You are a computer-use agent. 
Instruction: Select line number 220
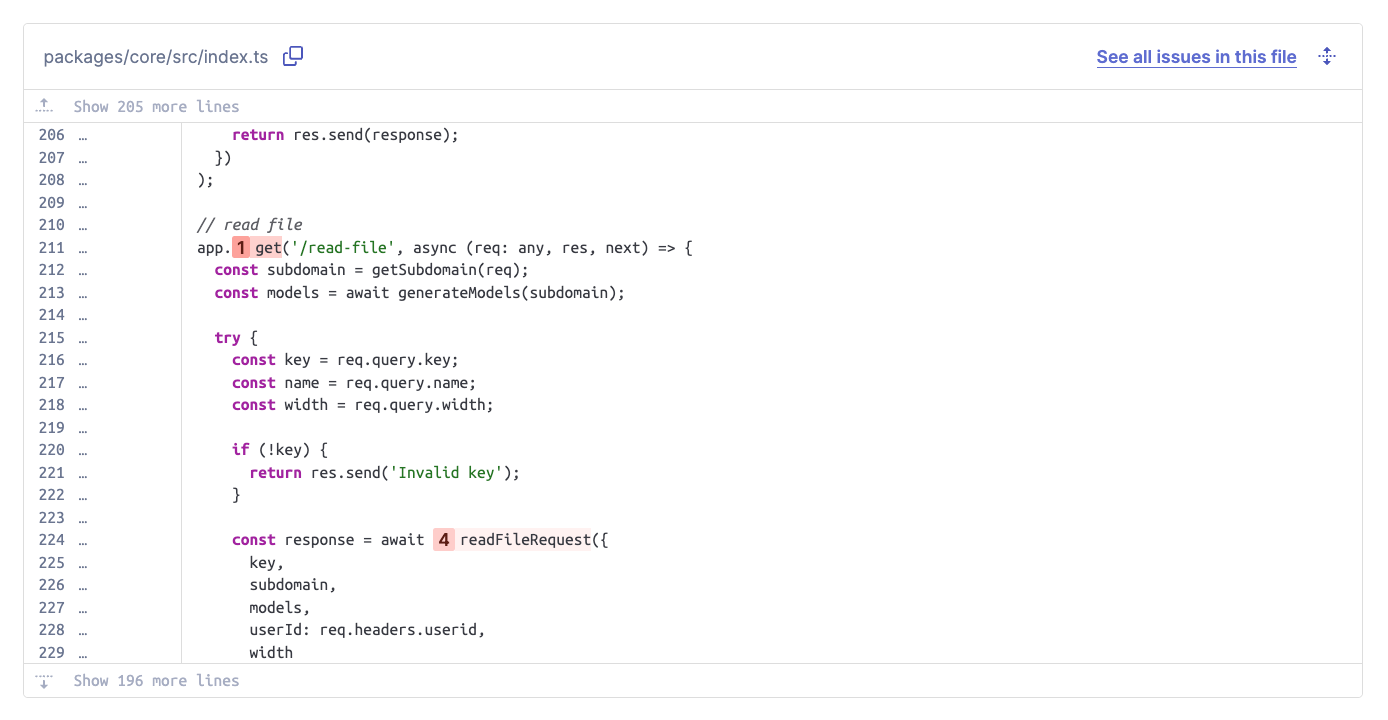pos(51,450)
